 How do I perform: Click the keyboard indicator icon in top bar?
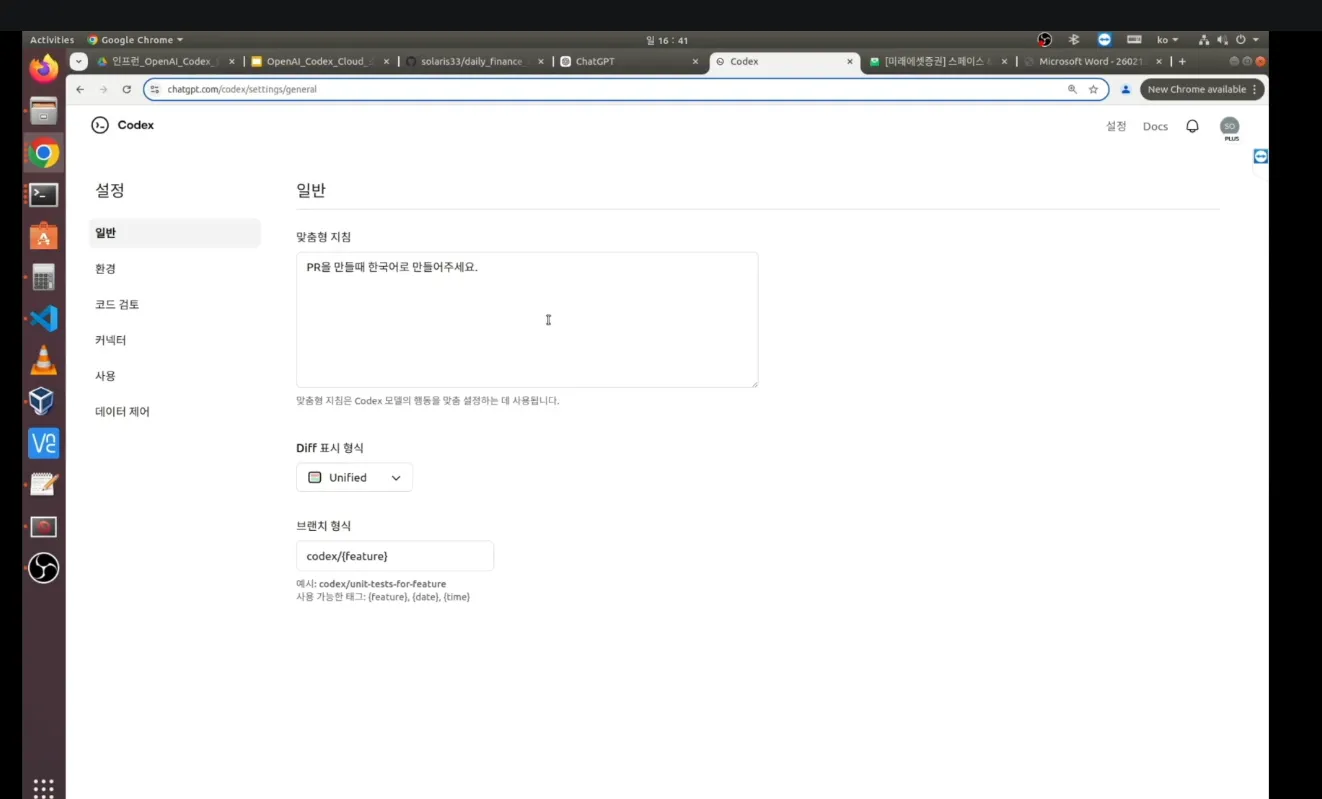1134,40
